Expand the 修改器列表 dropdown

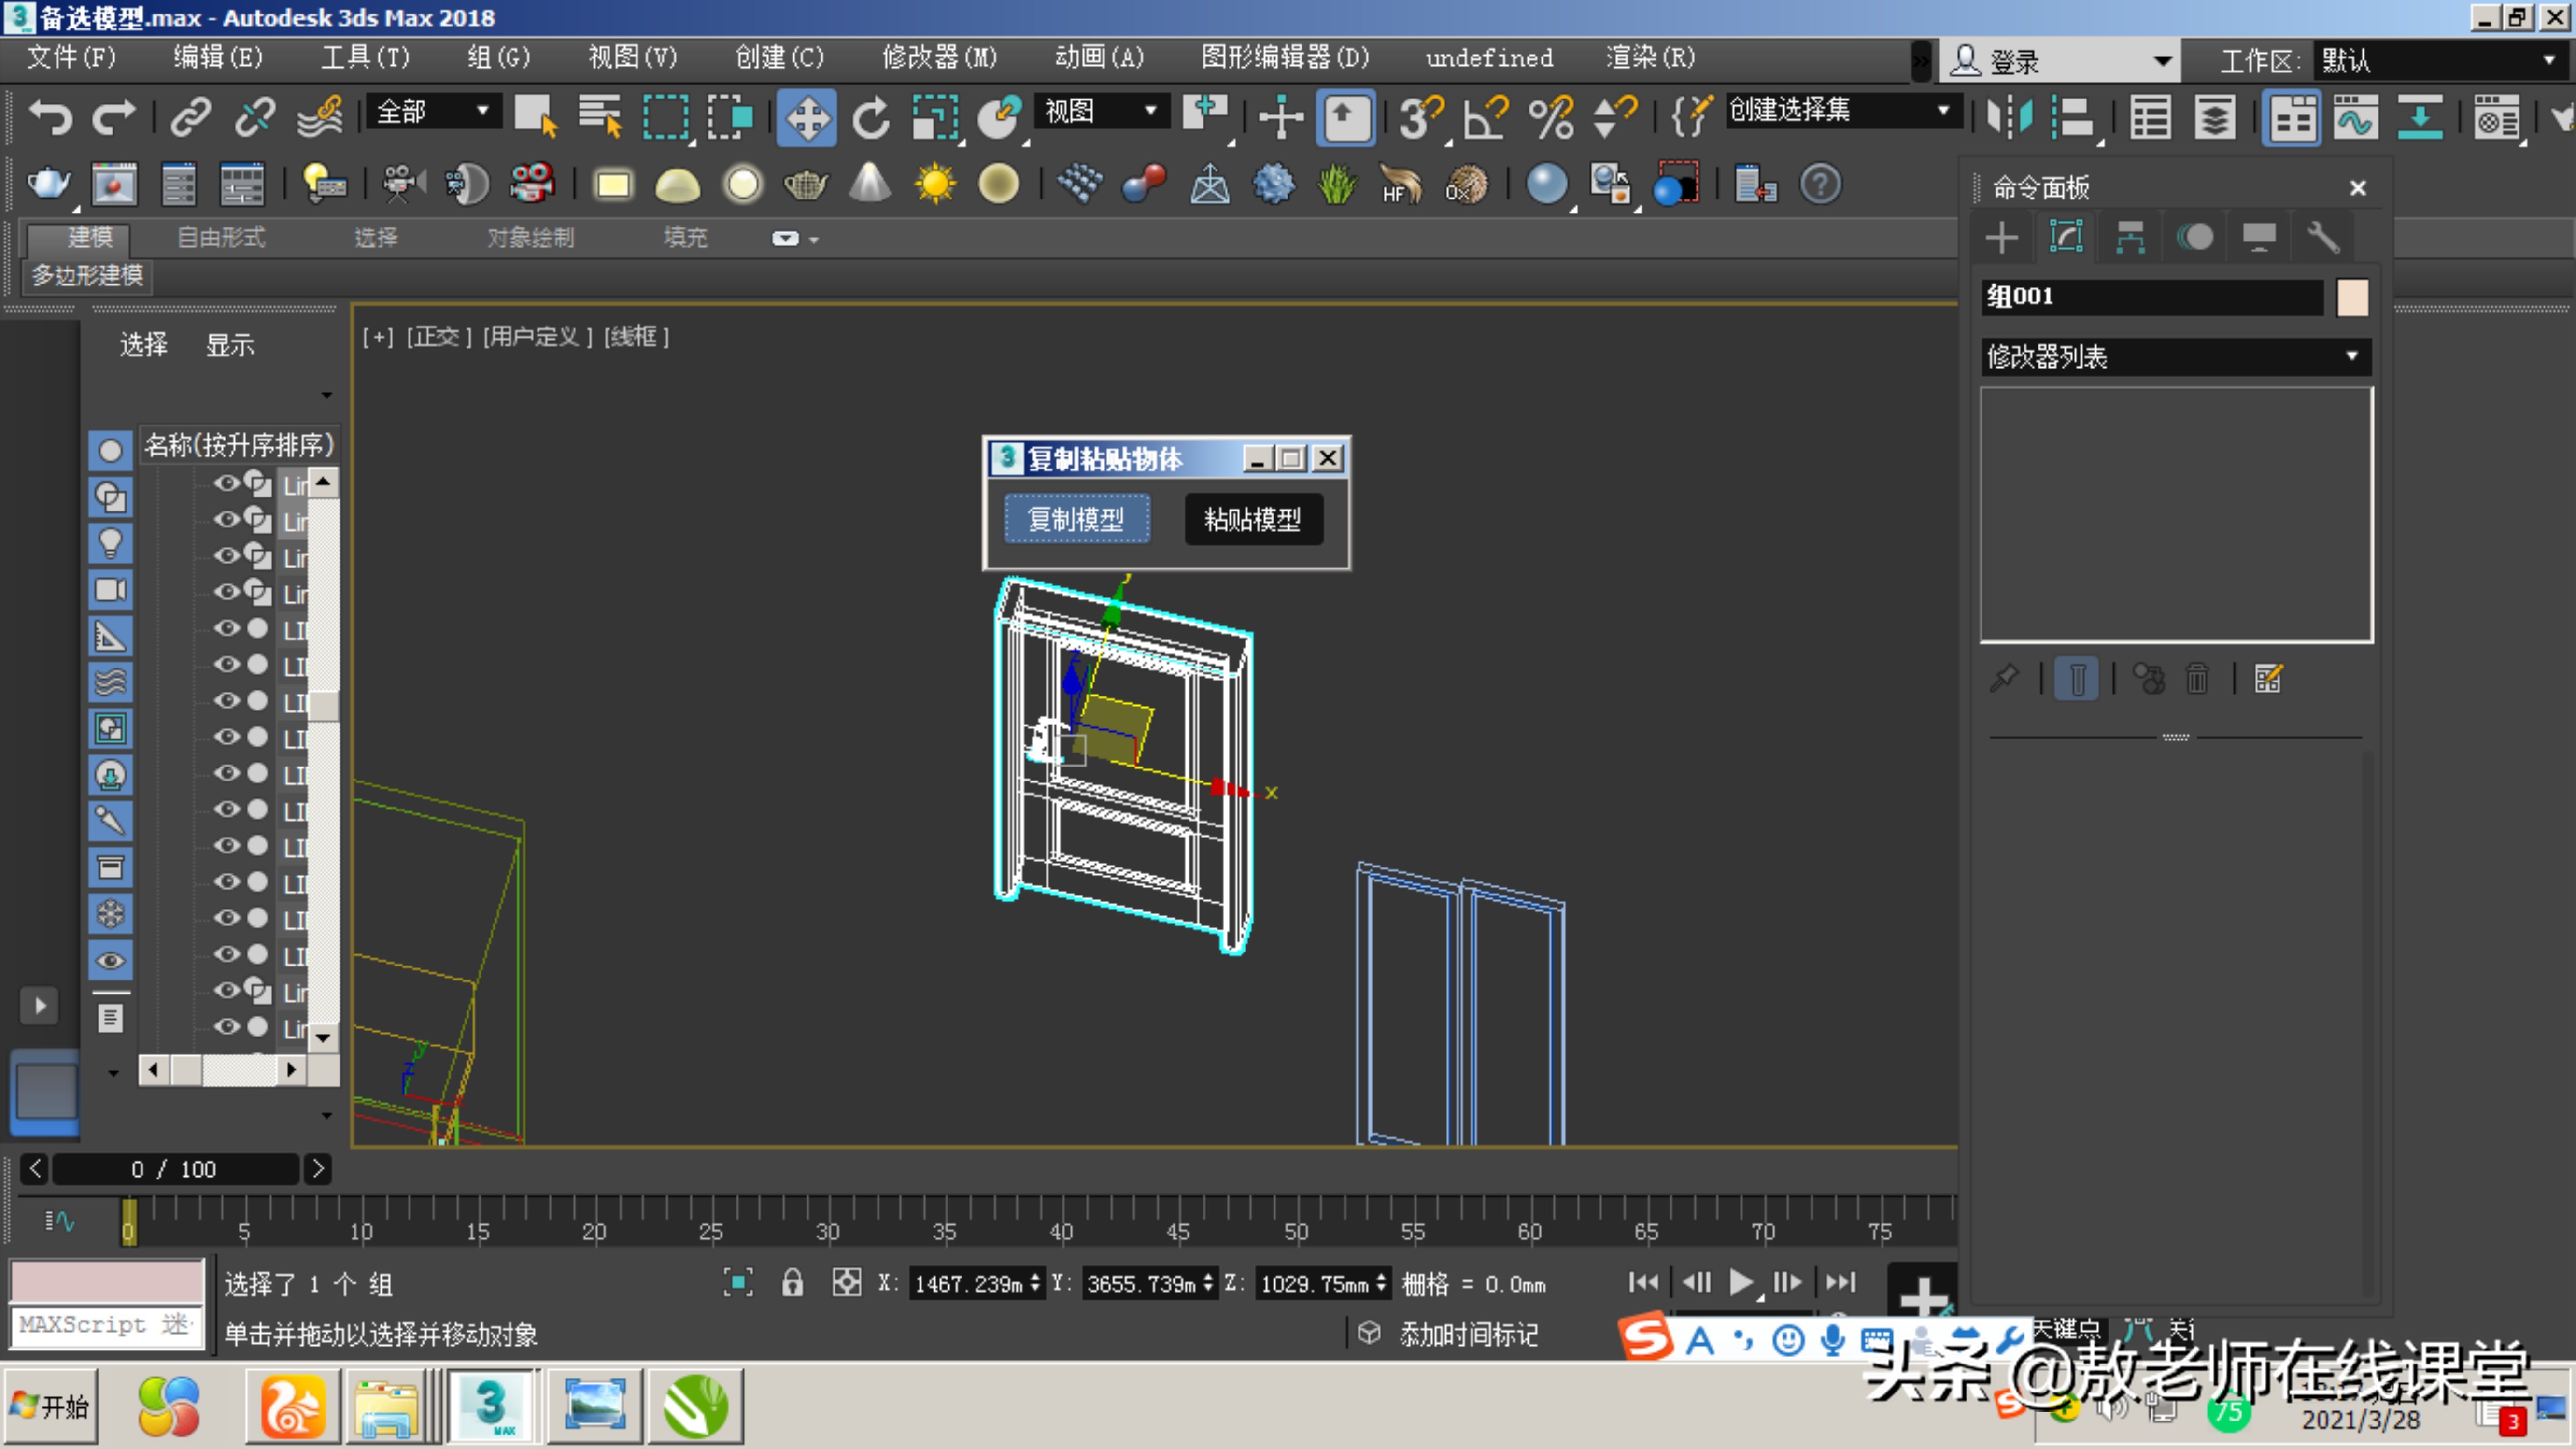coord(2351,356)
